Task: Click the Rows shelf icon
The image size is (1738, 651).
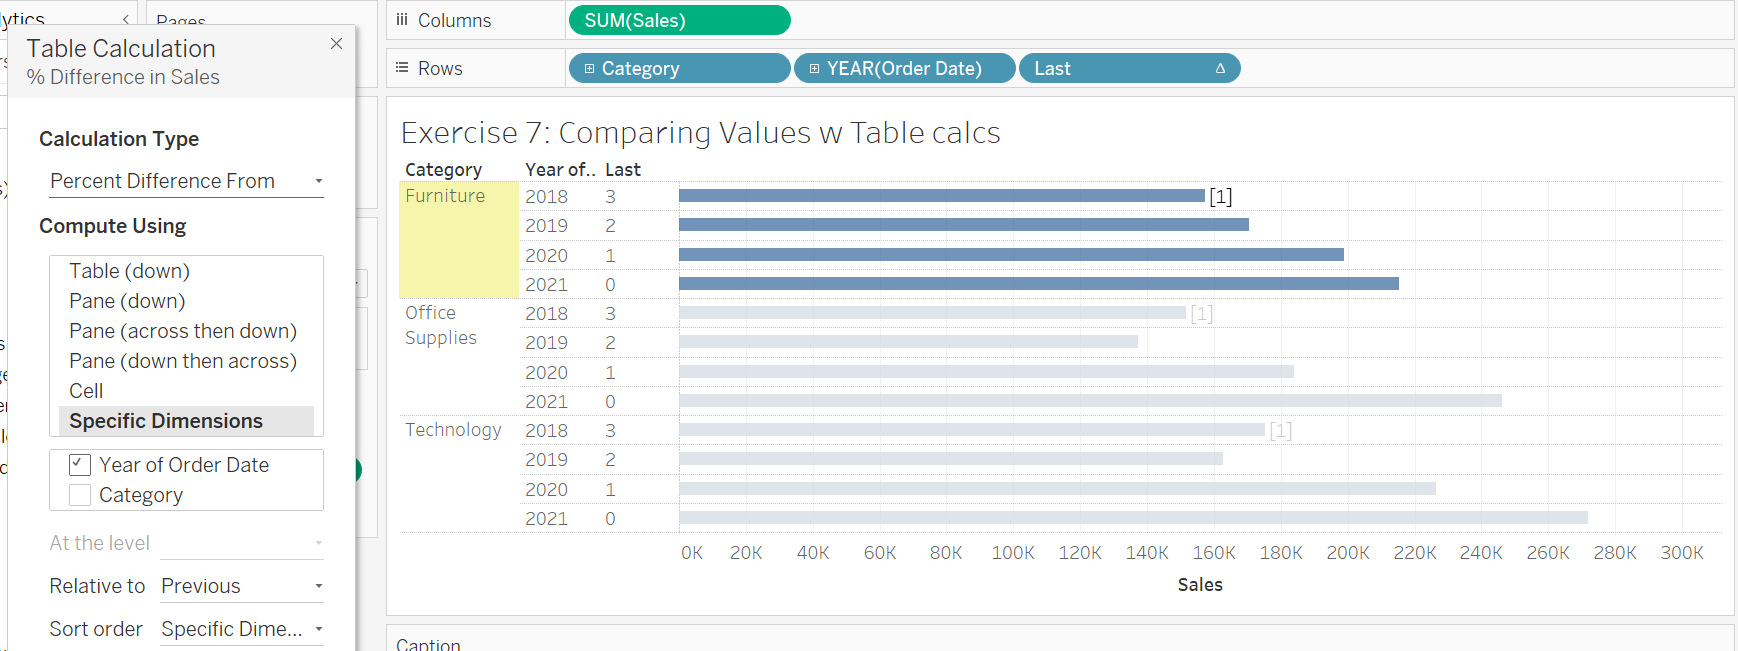Action: pos(402,68)
